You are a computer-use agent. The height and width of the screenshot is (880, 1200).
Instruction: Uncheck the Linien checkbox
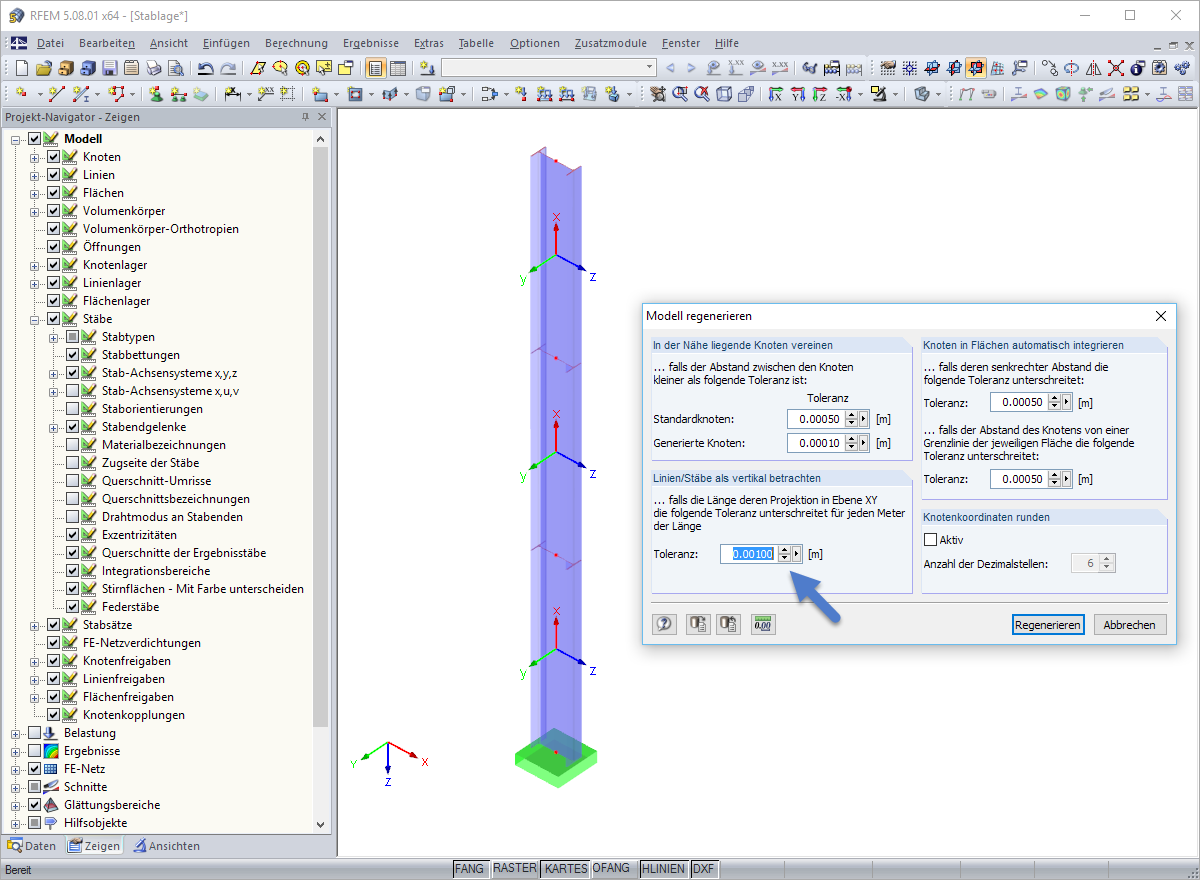(54, 175)
